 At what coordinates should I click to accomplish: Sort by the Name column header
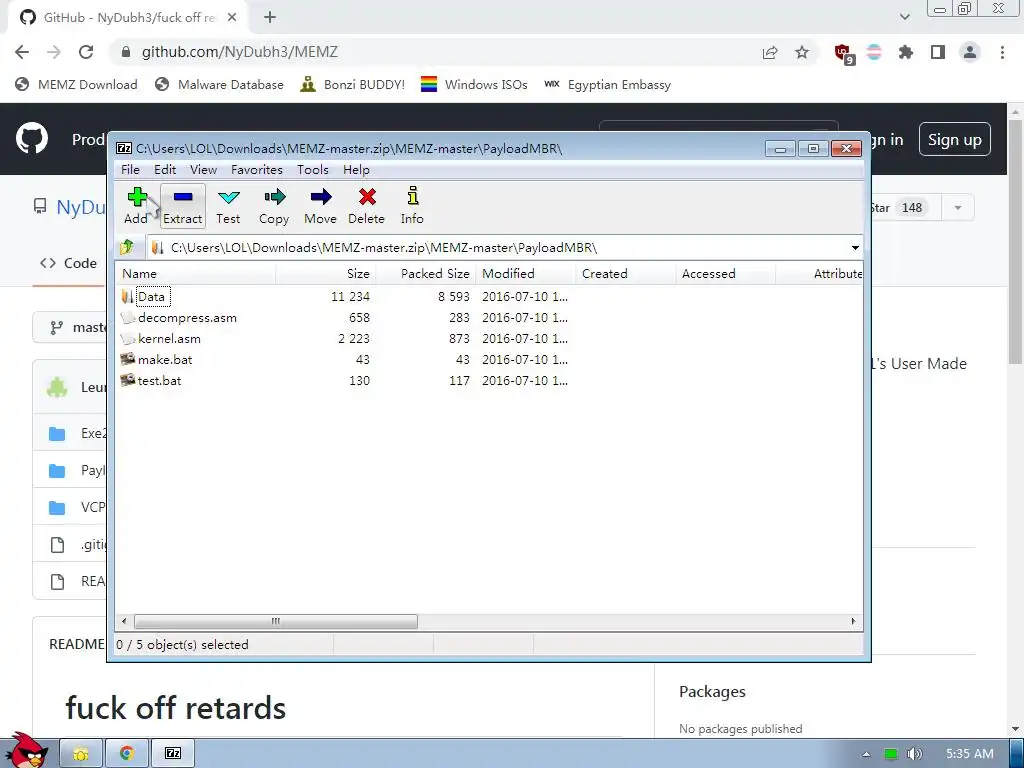coord(196,274)
